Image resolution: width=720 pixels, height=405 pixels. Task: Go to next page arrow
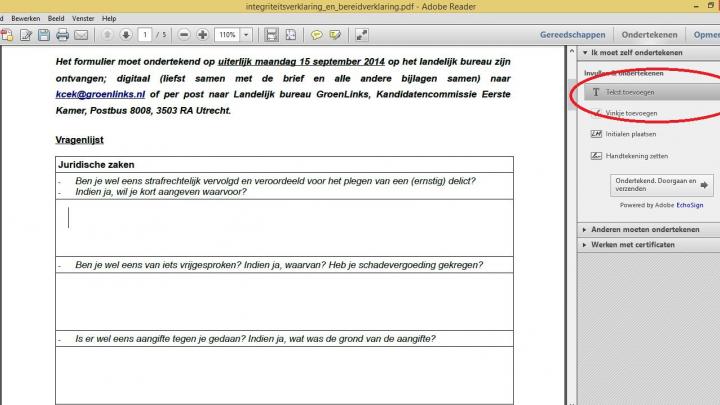126,35
